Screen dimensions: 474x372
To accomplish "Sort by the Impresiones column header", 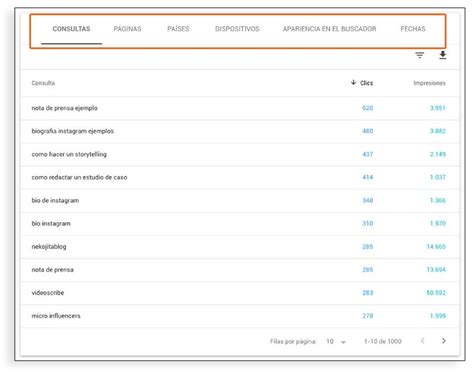I will coord(429,83).
